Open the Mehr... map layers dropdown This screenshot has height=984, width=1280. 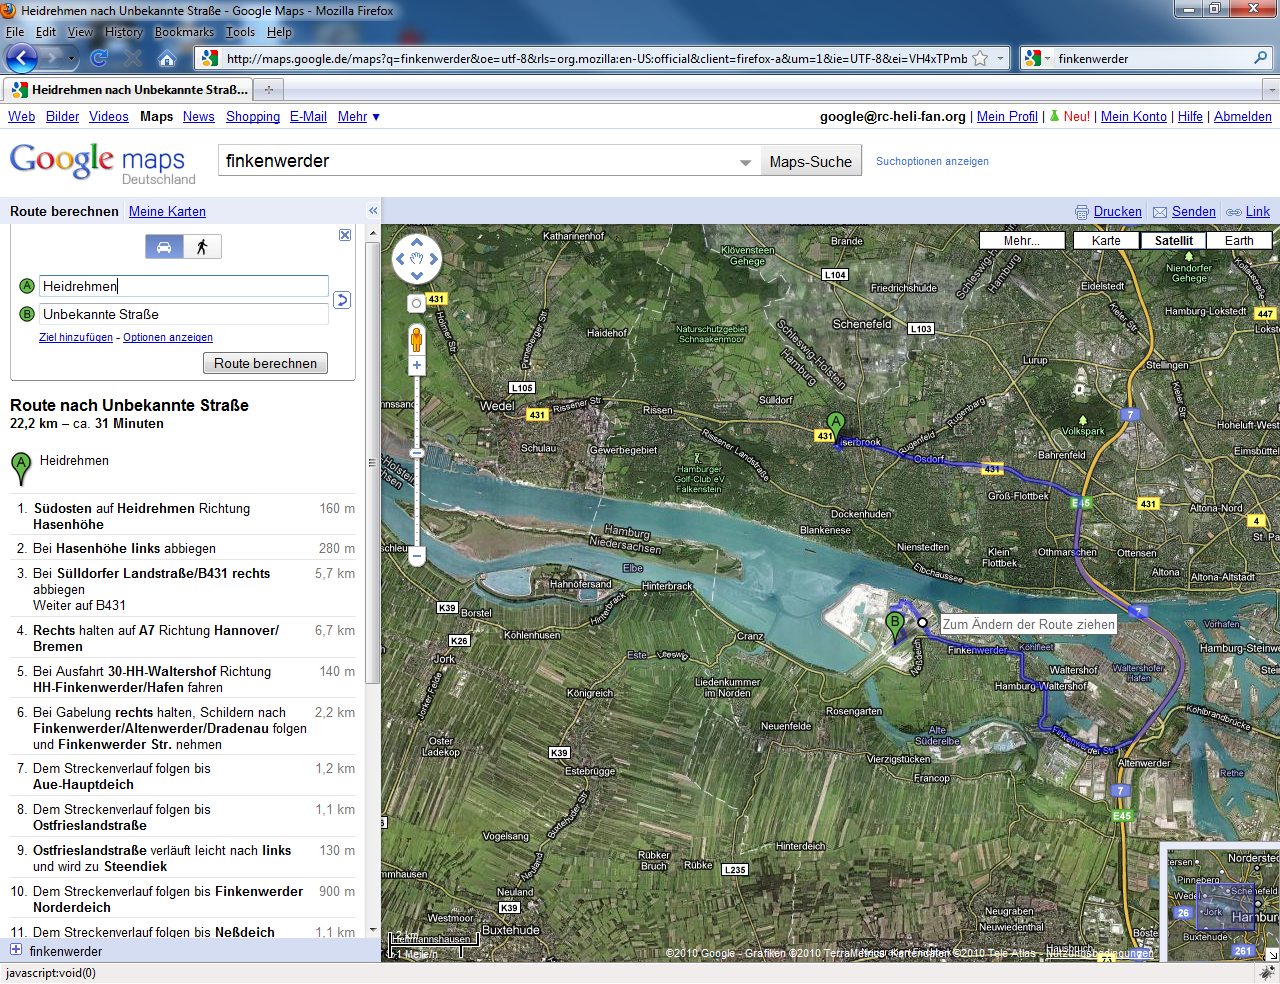pyautogui.click(x=1021, y=240)
